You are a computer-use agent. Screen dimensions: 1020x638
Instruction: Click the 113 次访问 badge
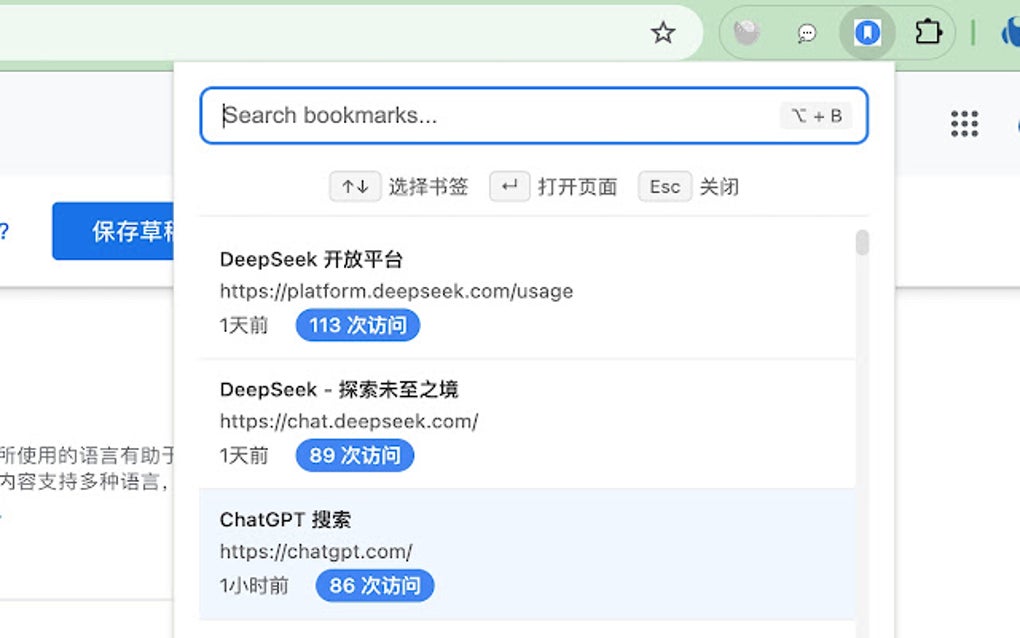coord(358,325)
